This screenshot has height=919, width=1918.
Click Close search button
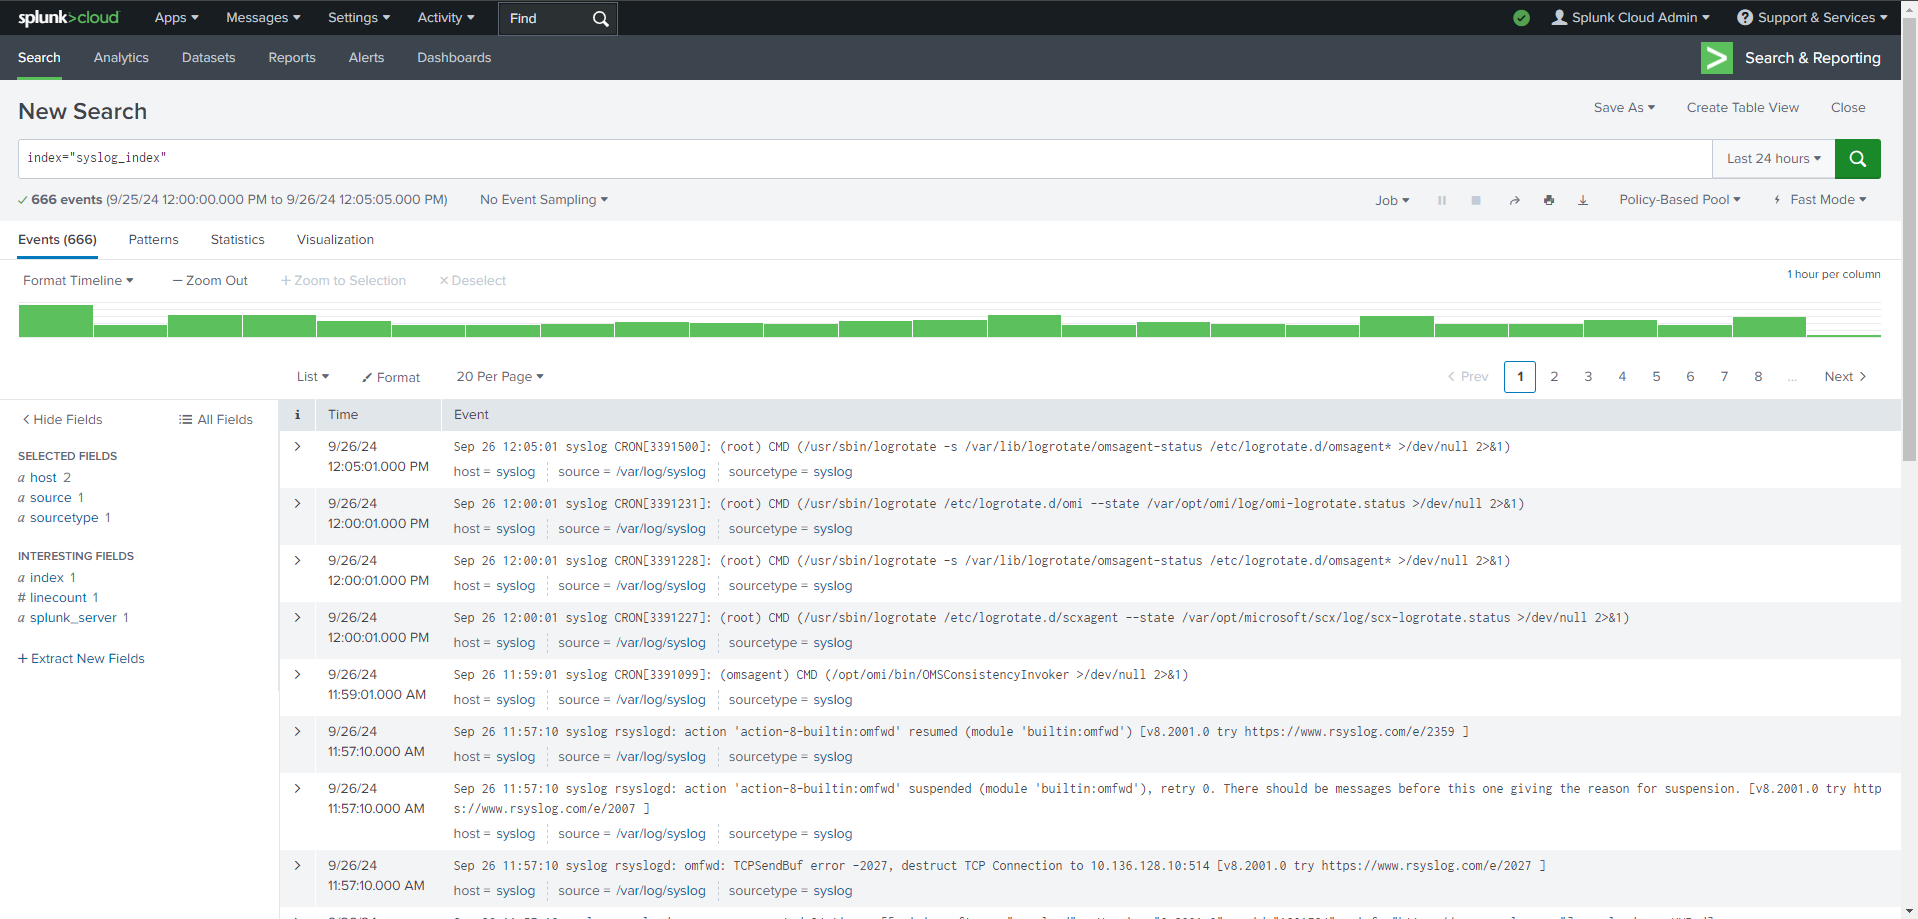coord(1848,107)
